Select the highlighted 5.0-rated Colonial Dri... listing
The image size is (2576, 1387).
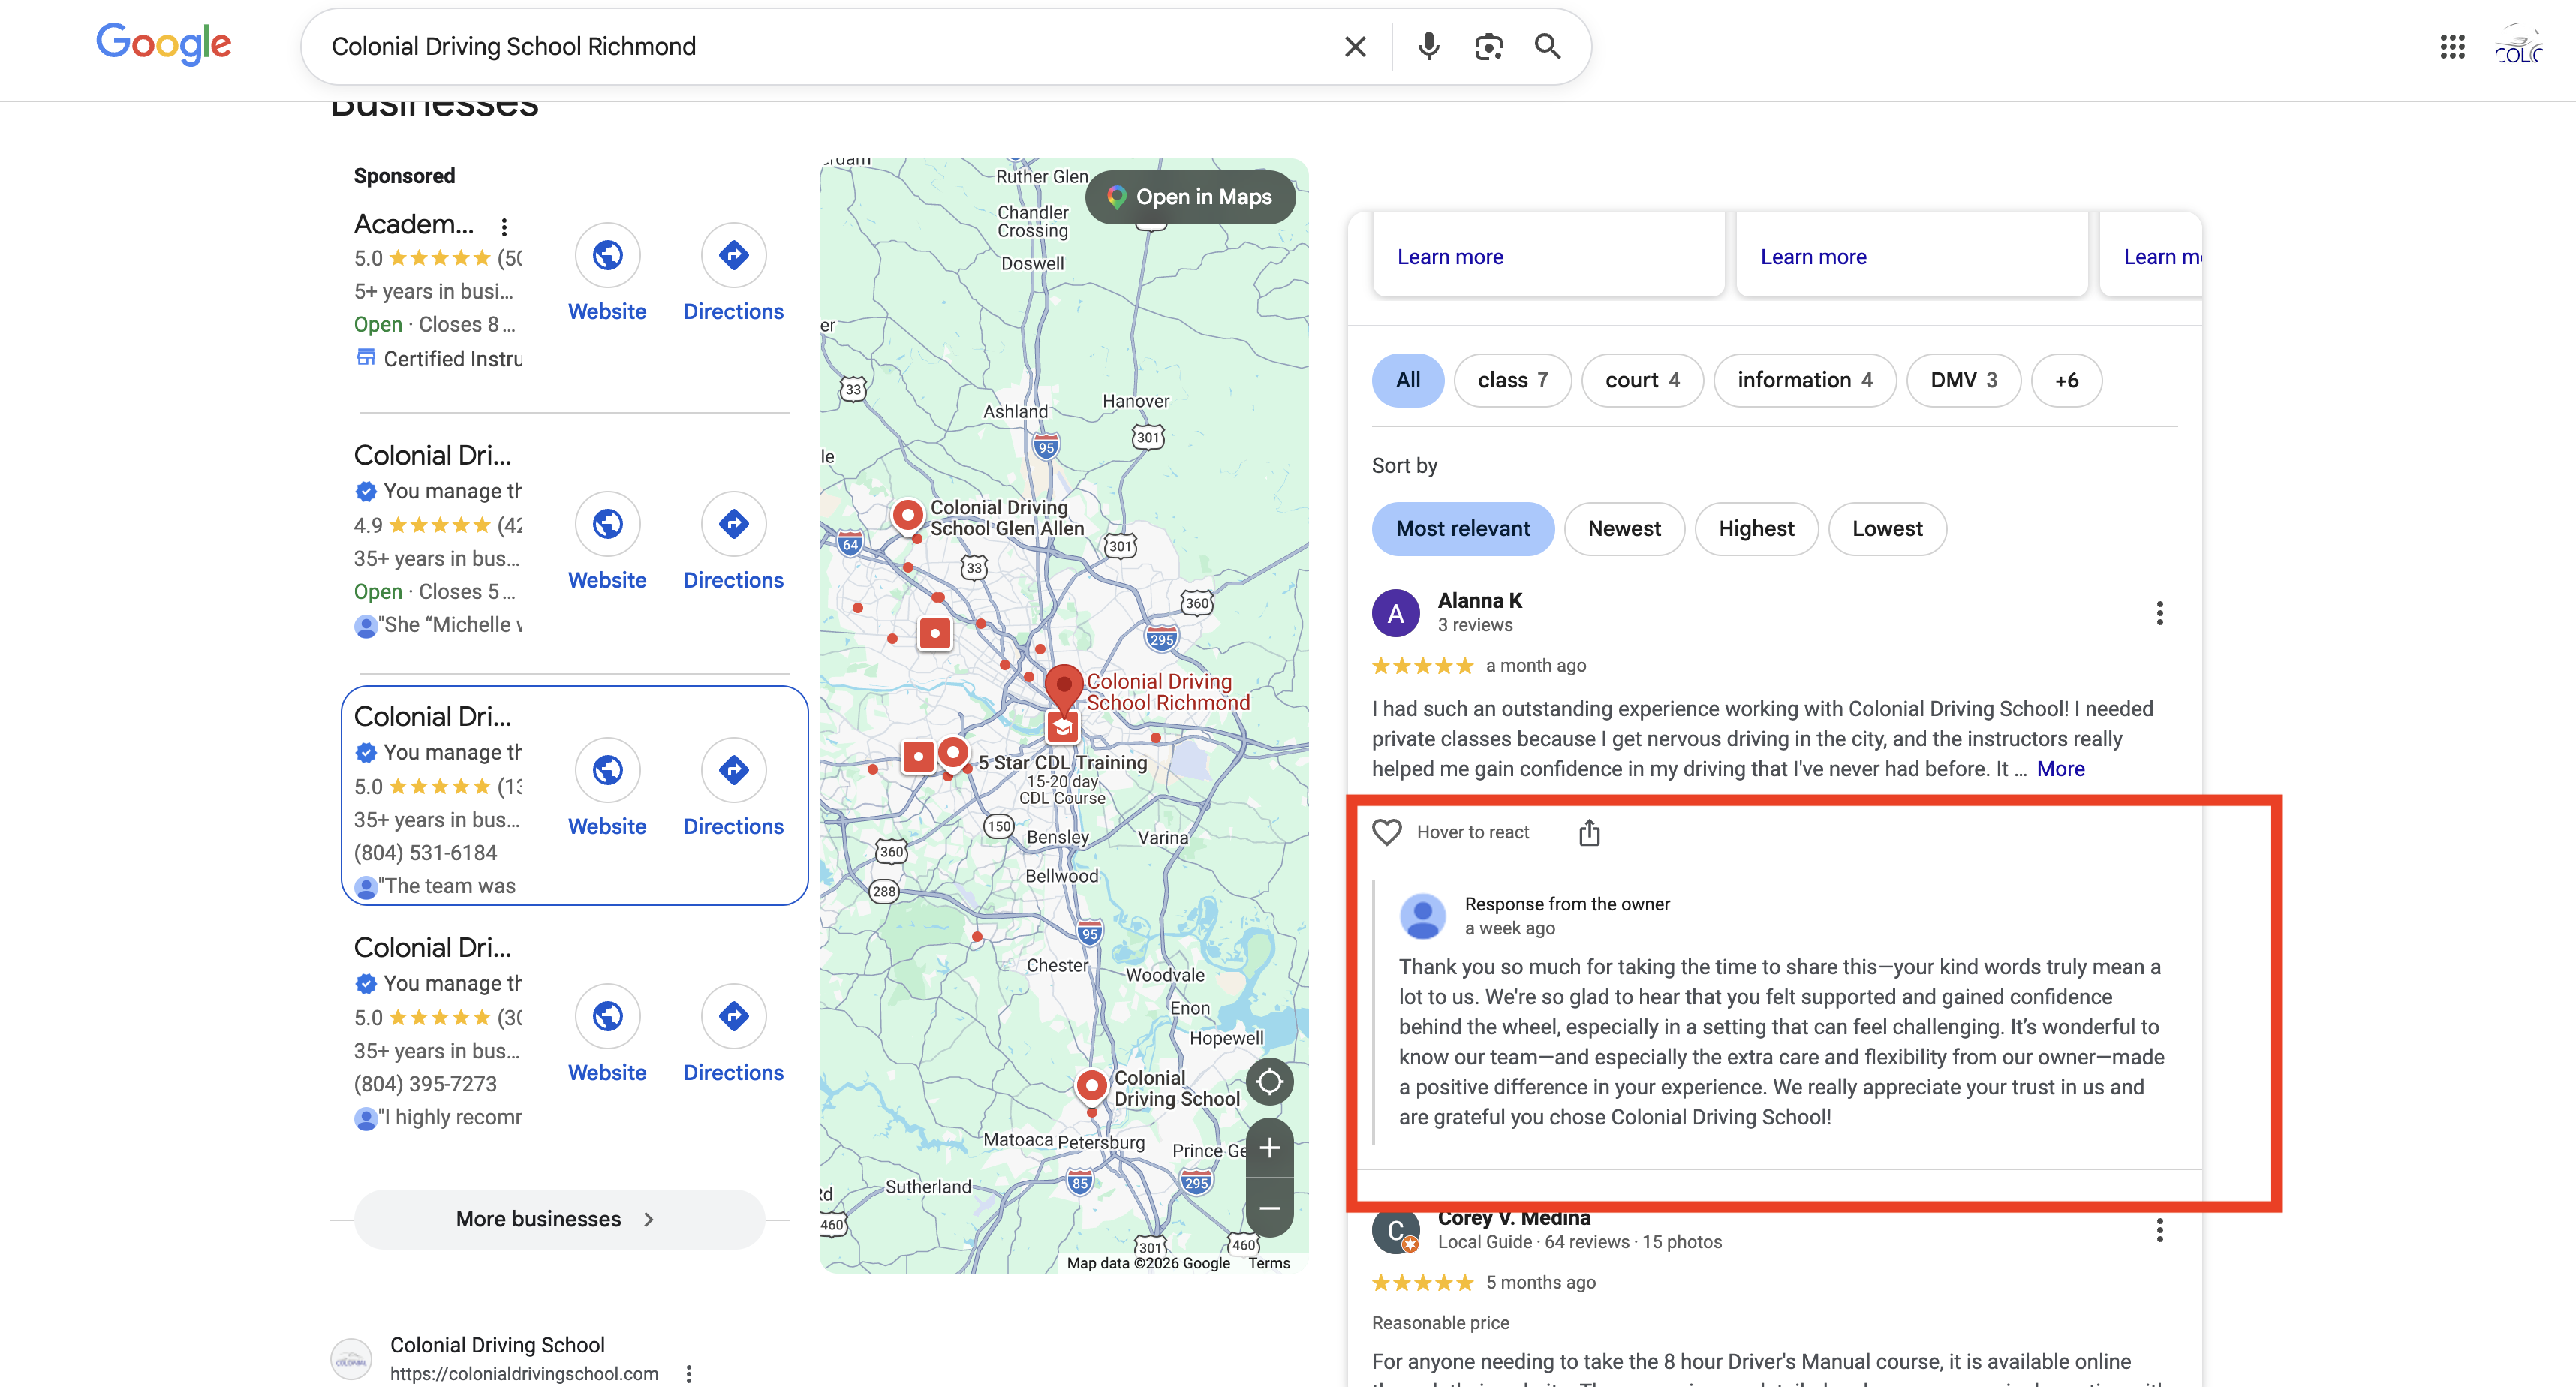pos(574,795)
